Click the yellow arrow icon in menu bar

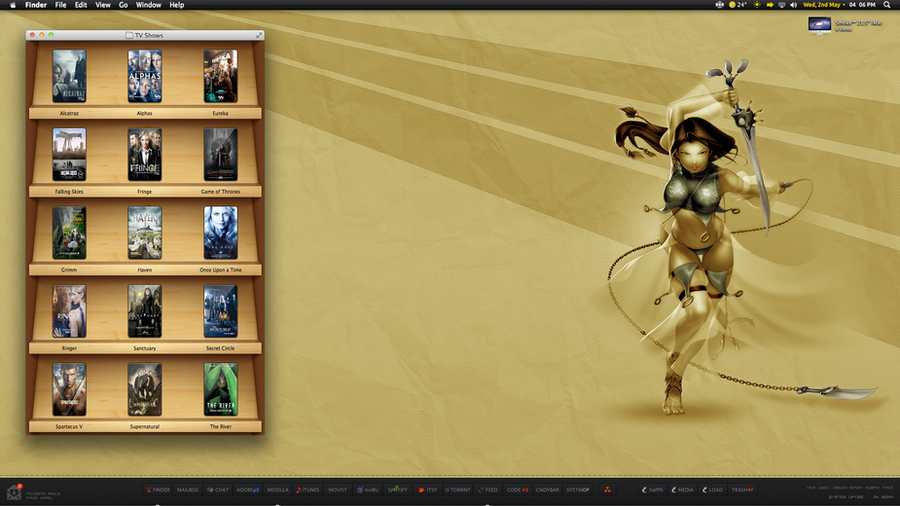770,5
